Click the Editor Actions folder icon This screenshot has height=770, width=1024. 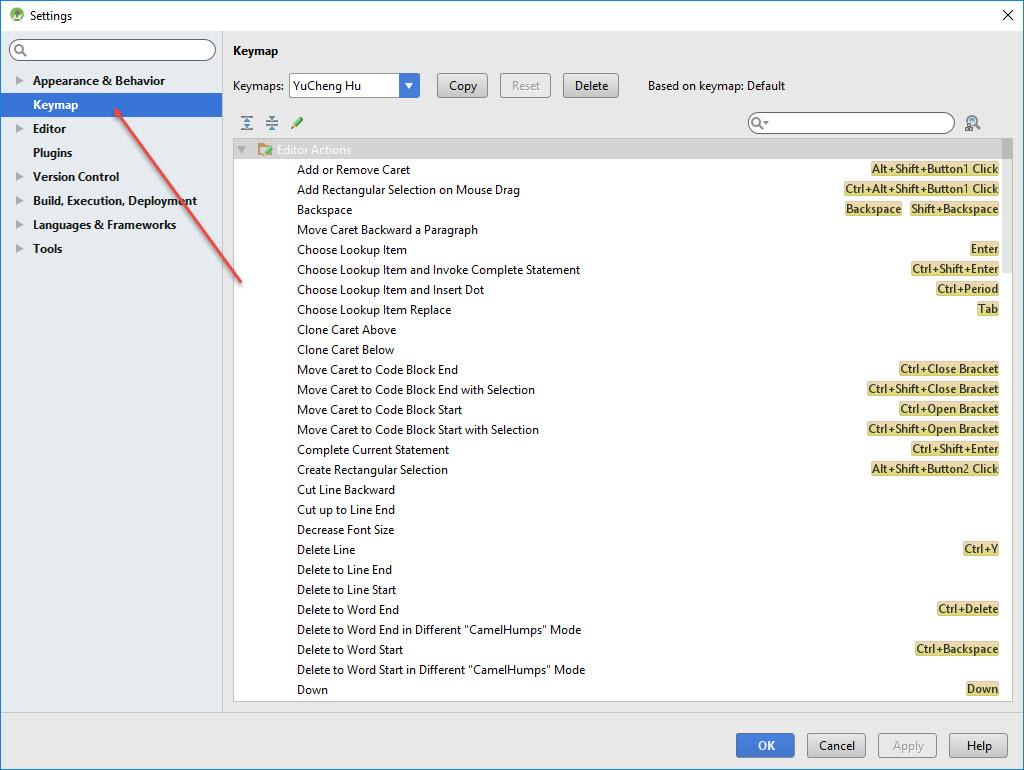pyautogui.click(x=265, y=150)
